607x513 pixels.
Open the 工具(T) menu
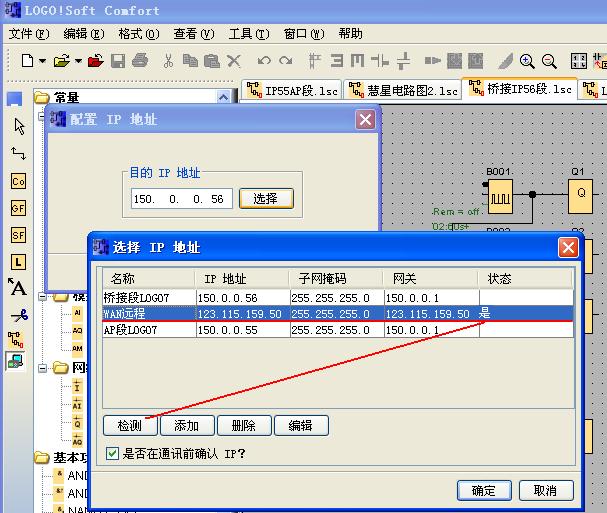click(249, 34)
